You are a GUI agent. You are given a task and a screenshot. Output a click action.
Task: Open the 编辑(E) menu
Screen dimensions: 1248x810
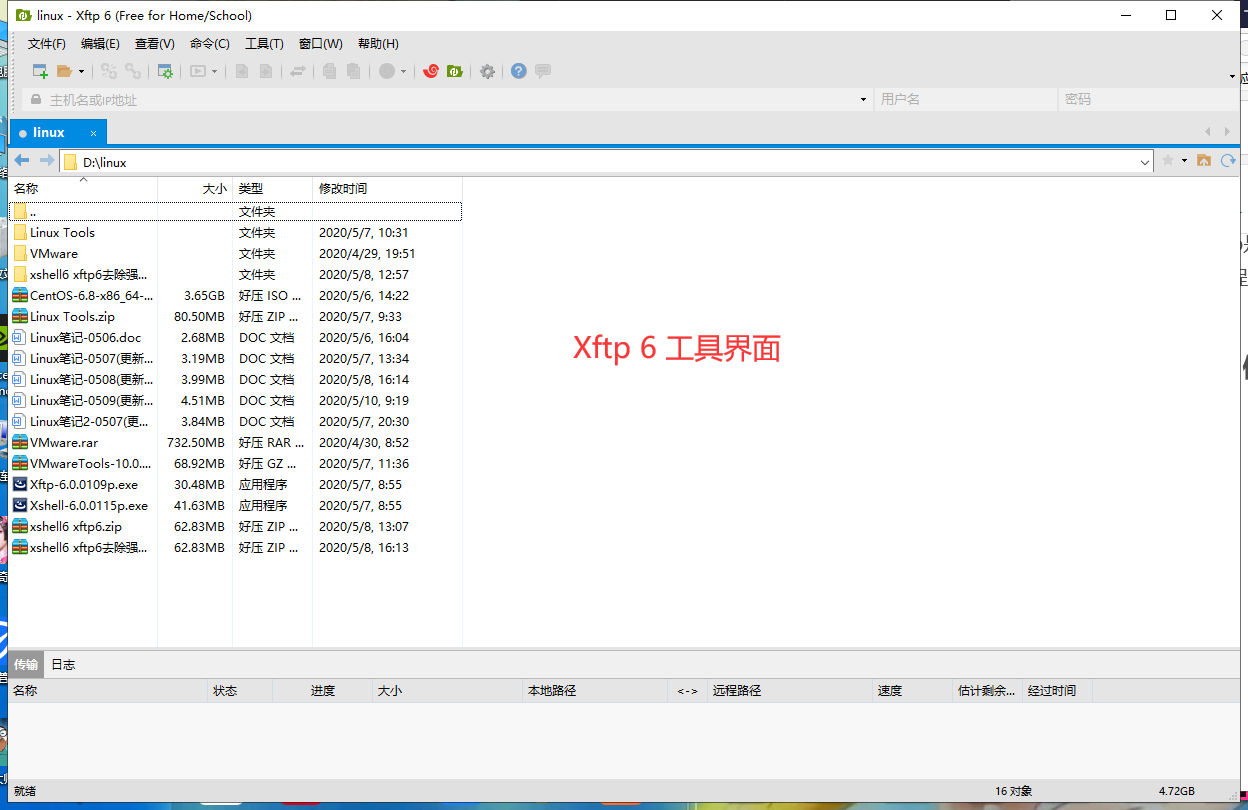(100, 44)
